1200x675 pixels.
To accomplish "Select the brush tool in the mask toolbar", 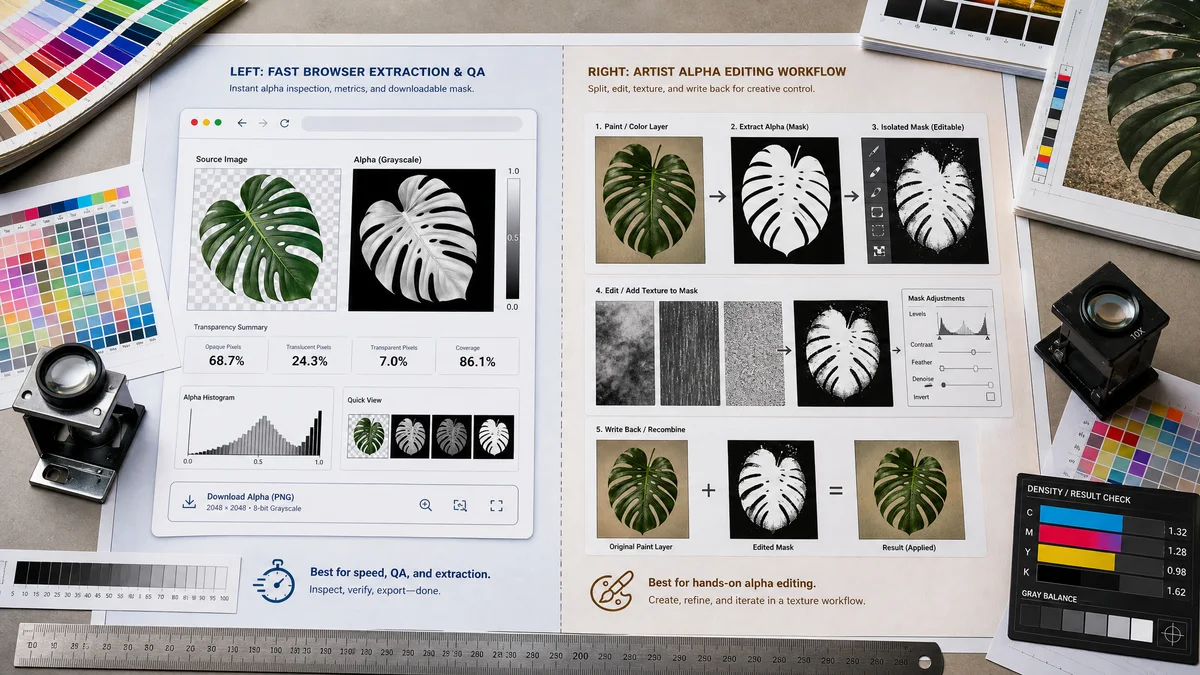I will pyautogui.click(x=875, y=150).
